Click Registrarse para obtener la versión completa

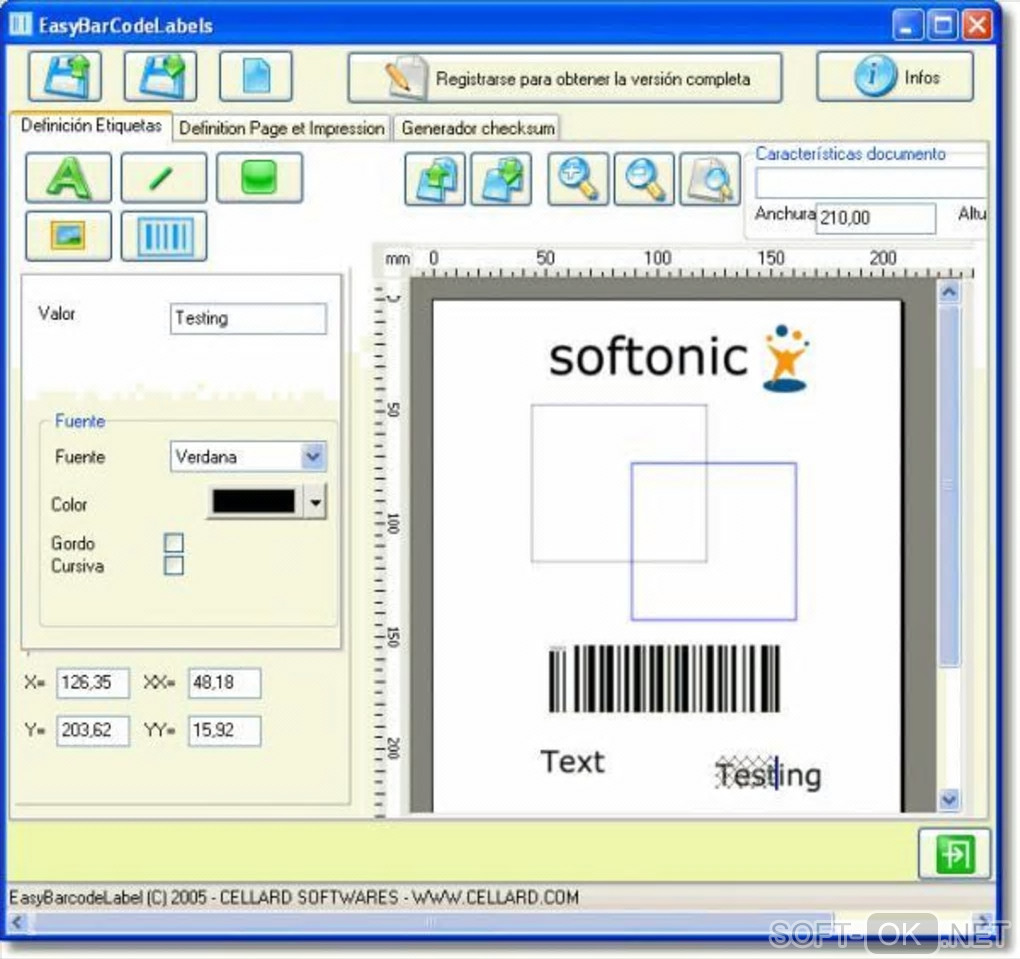point(565,78)
